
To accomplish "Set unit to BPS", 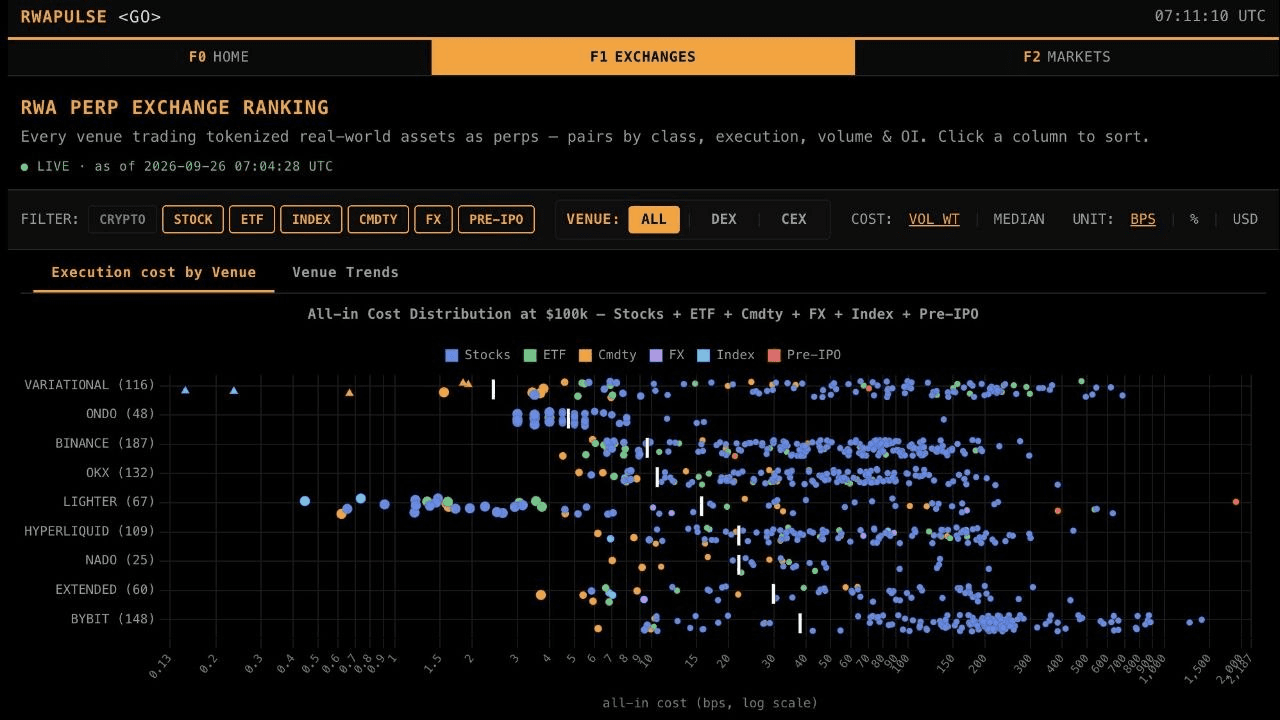I will tap(1143, 219).
